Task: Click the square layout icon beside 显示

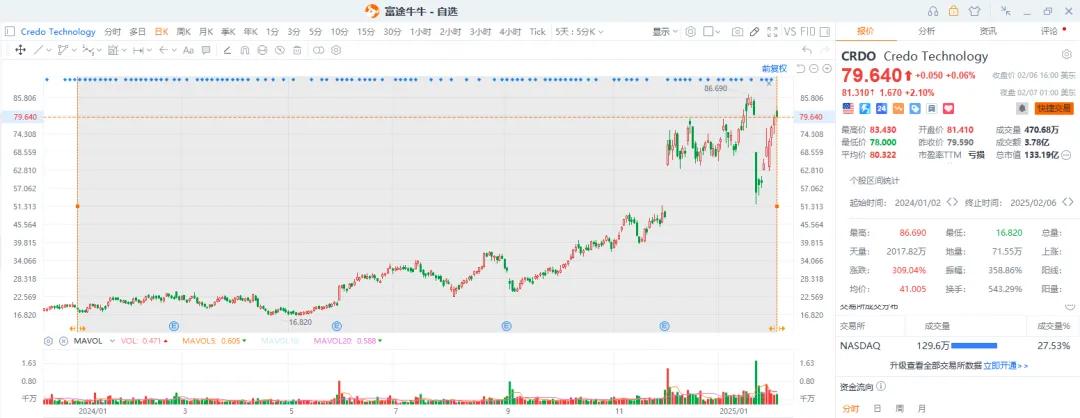Action: tap(708, 32)
